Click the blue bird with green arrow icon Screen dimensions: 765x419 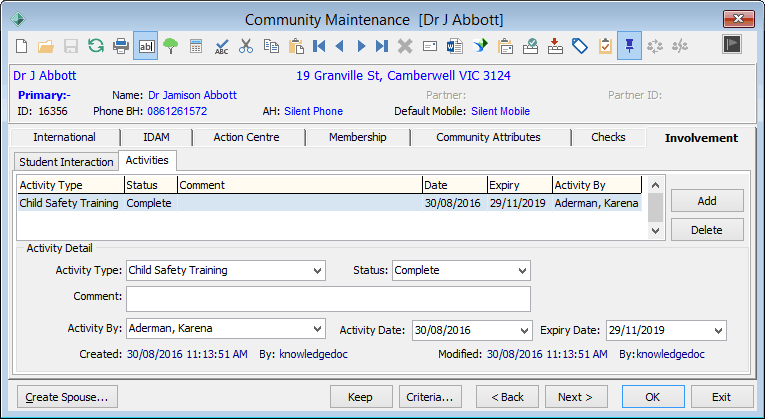click(x=480, y=46)
